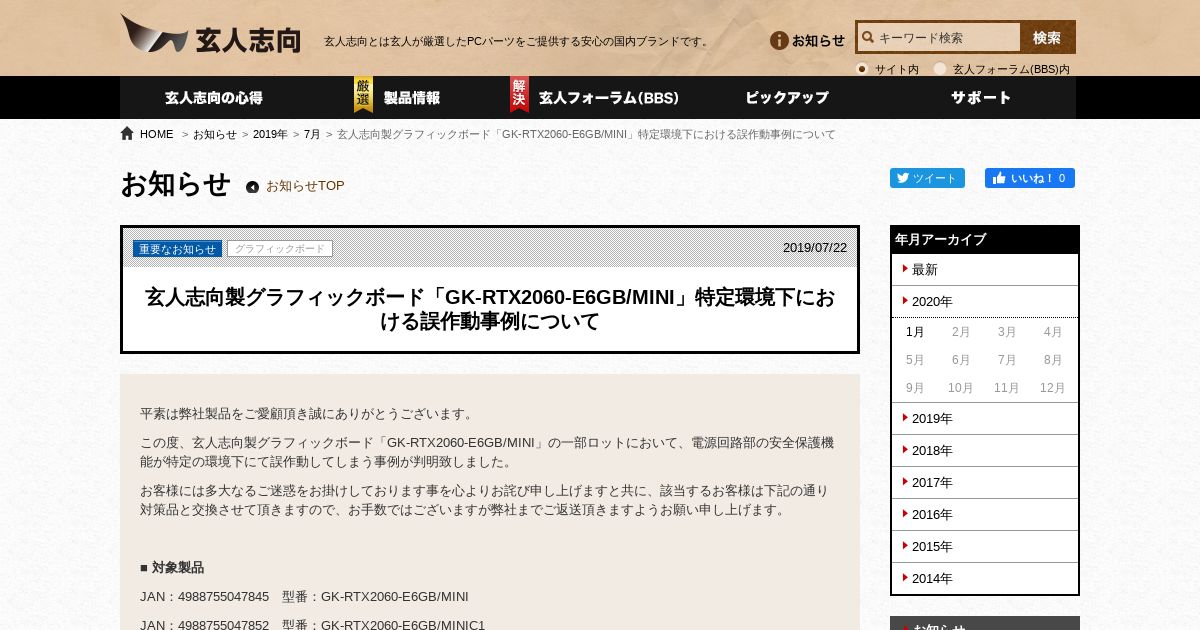1200x630 pixels.
Task: Click the Facebook いいね！ button
Action: pyautogui.click(x=1029, y=178)
